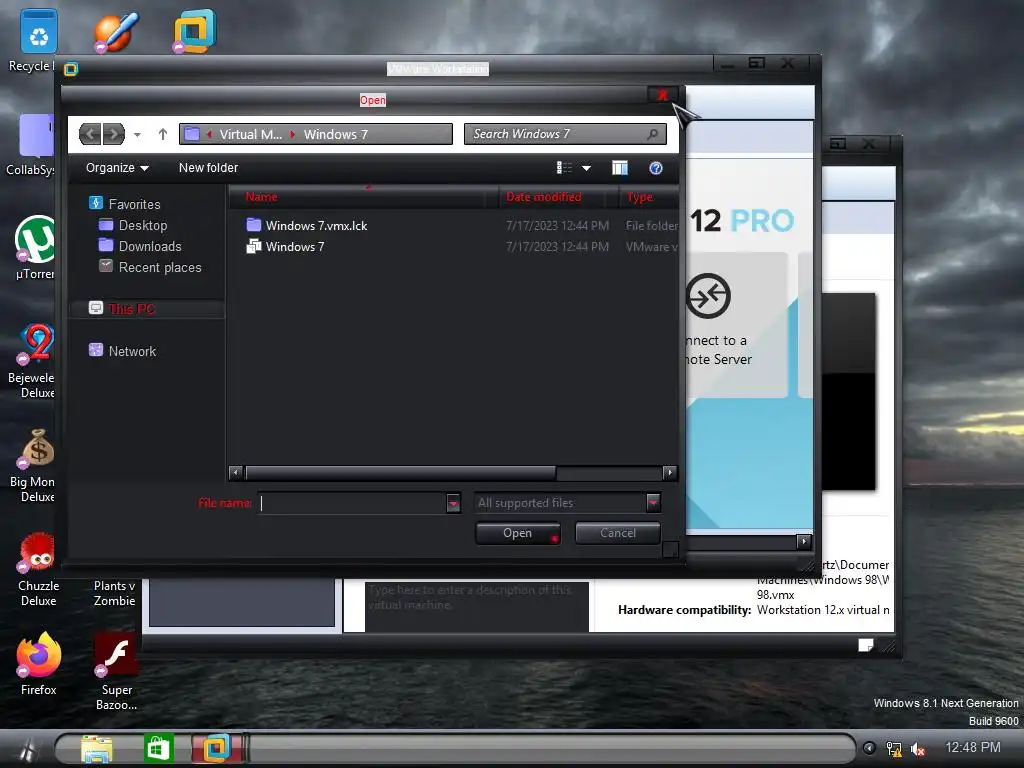Click the Forward navigation arrow in Open dialog

coord(114,135)
